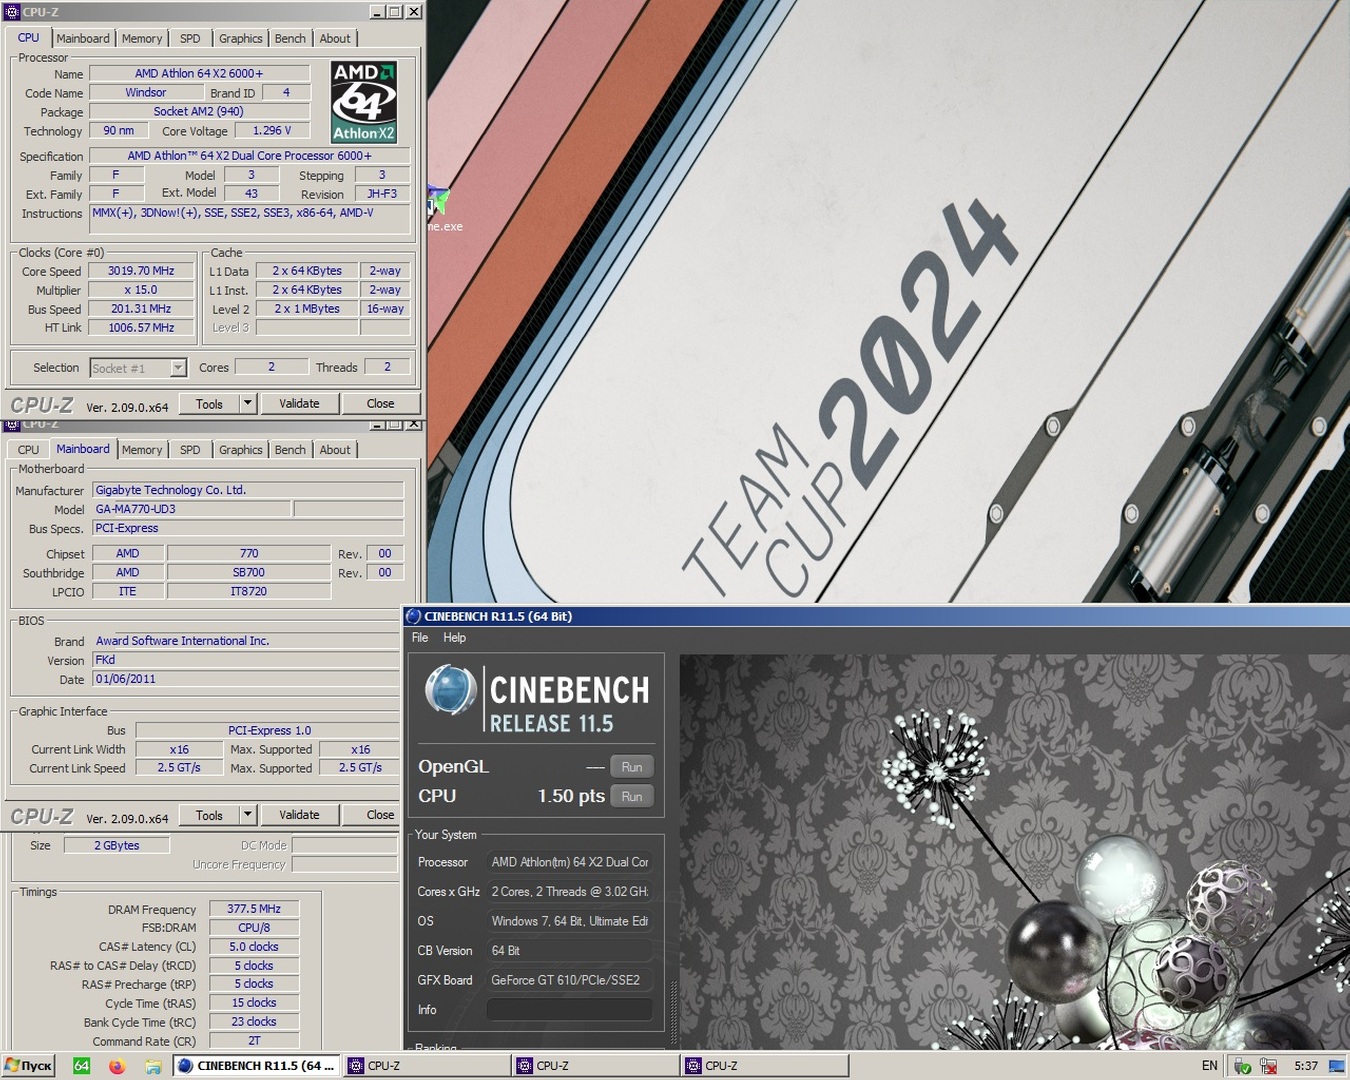Click the AMD Athlon X2 logo in CPU-Z
Image resolution: width=1350 pixels, height=1080 pixels.
(364, 102)
